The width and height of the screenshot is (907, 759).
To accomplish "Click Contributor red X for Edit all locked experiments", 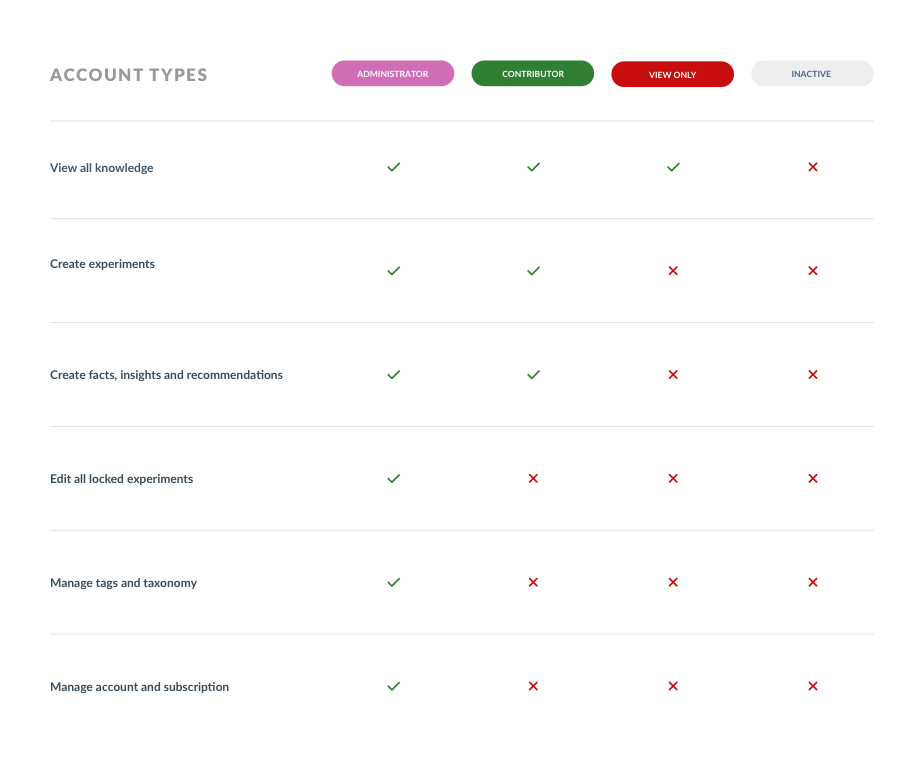I will pos(533,478).
